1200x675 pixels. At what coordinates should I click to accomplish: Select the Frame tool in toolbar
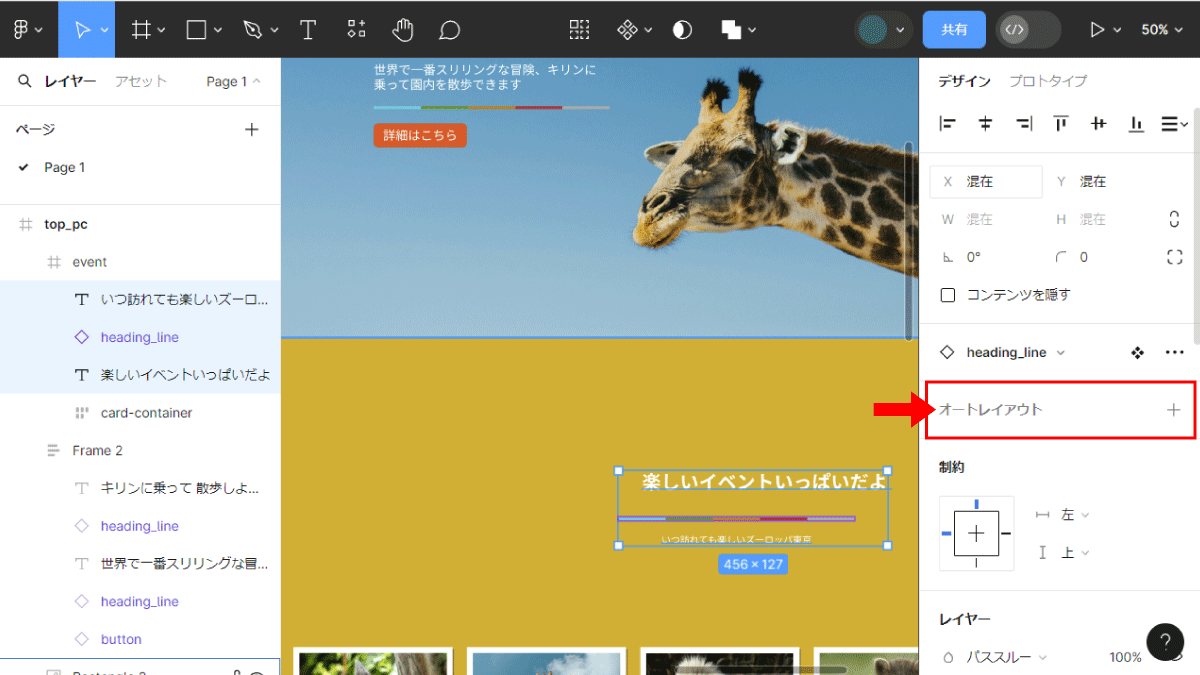point(142,30)
